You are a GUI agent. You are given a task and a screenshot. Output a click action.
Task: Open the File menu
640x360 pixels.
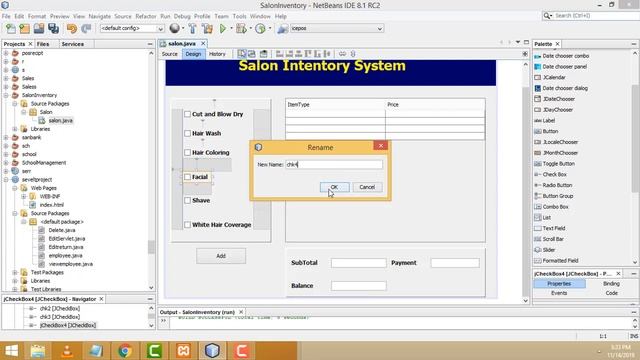(6, 16)
